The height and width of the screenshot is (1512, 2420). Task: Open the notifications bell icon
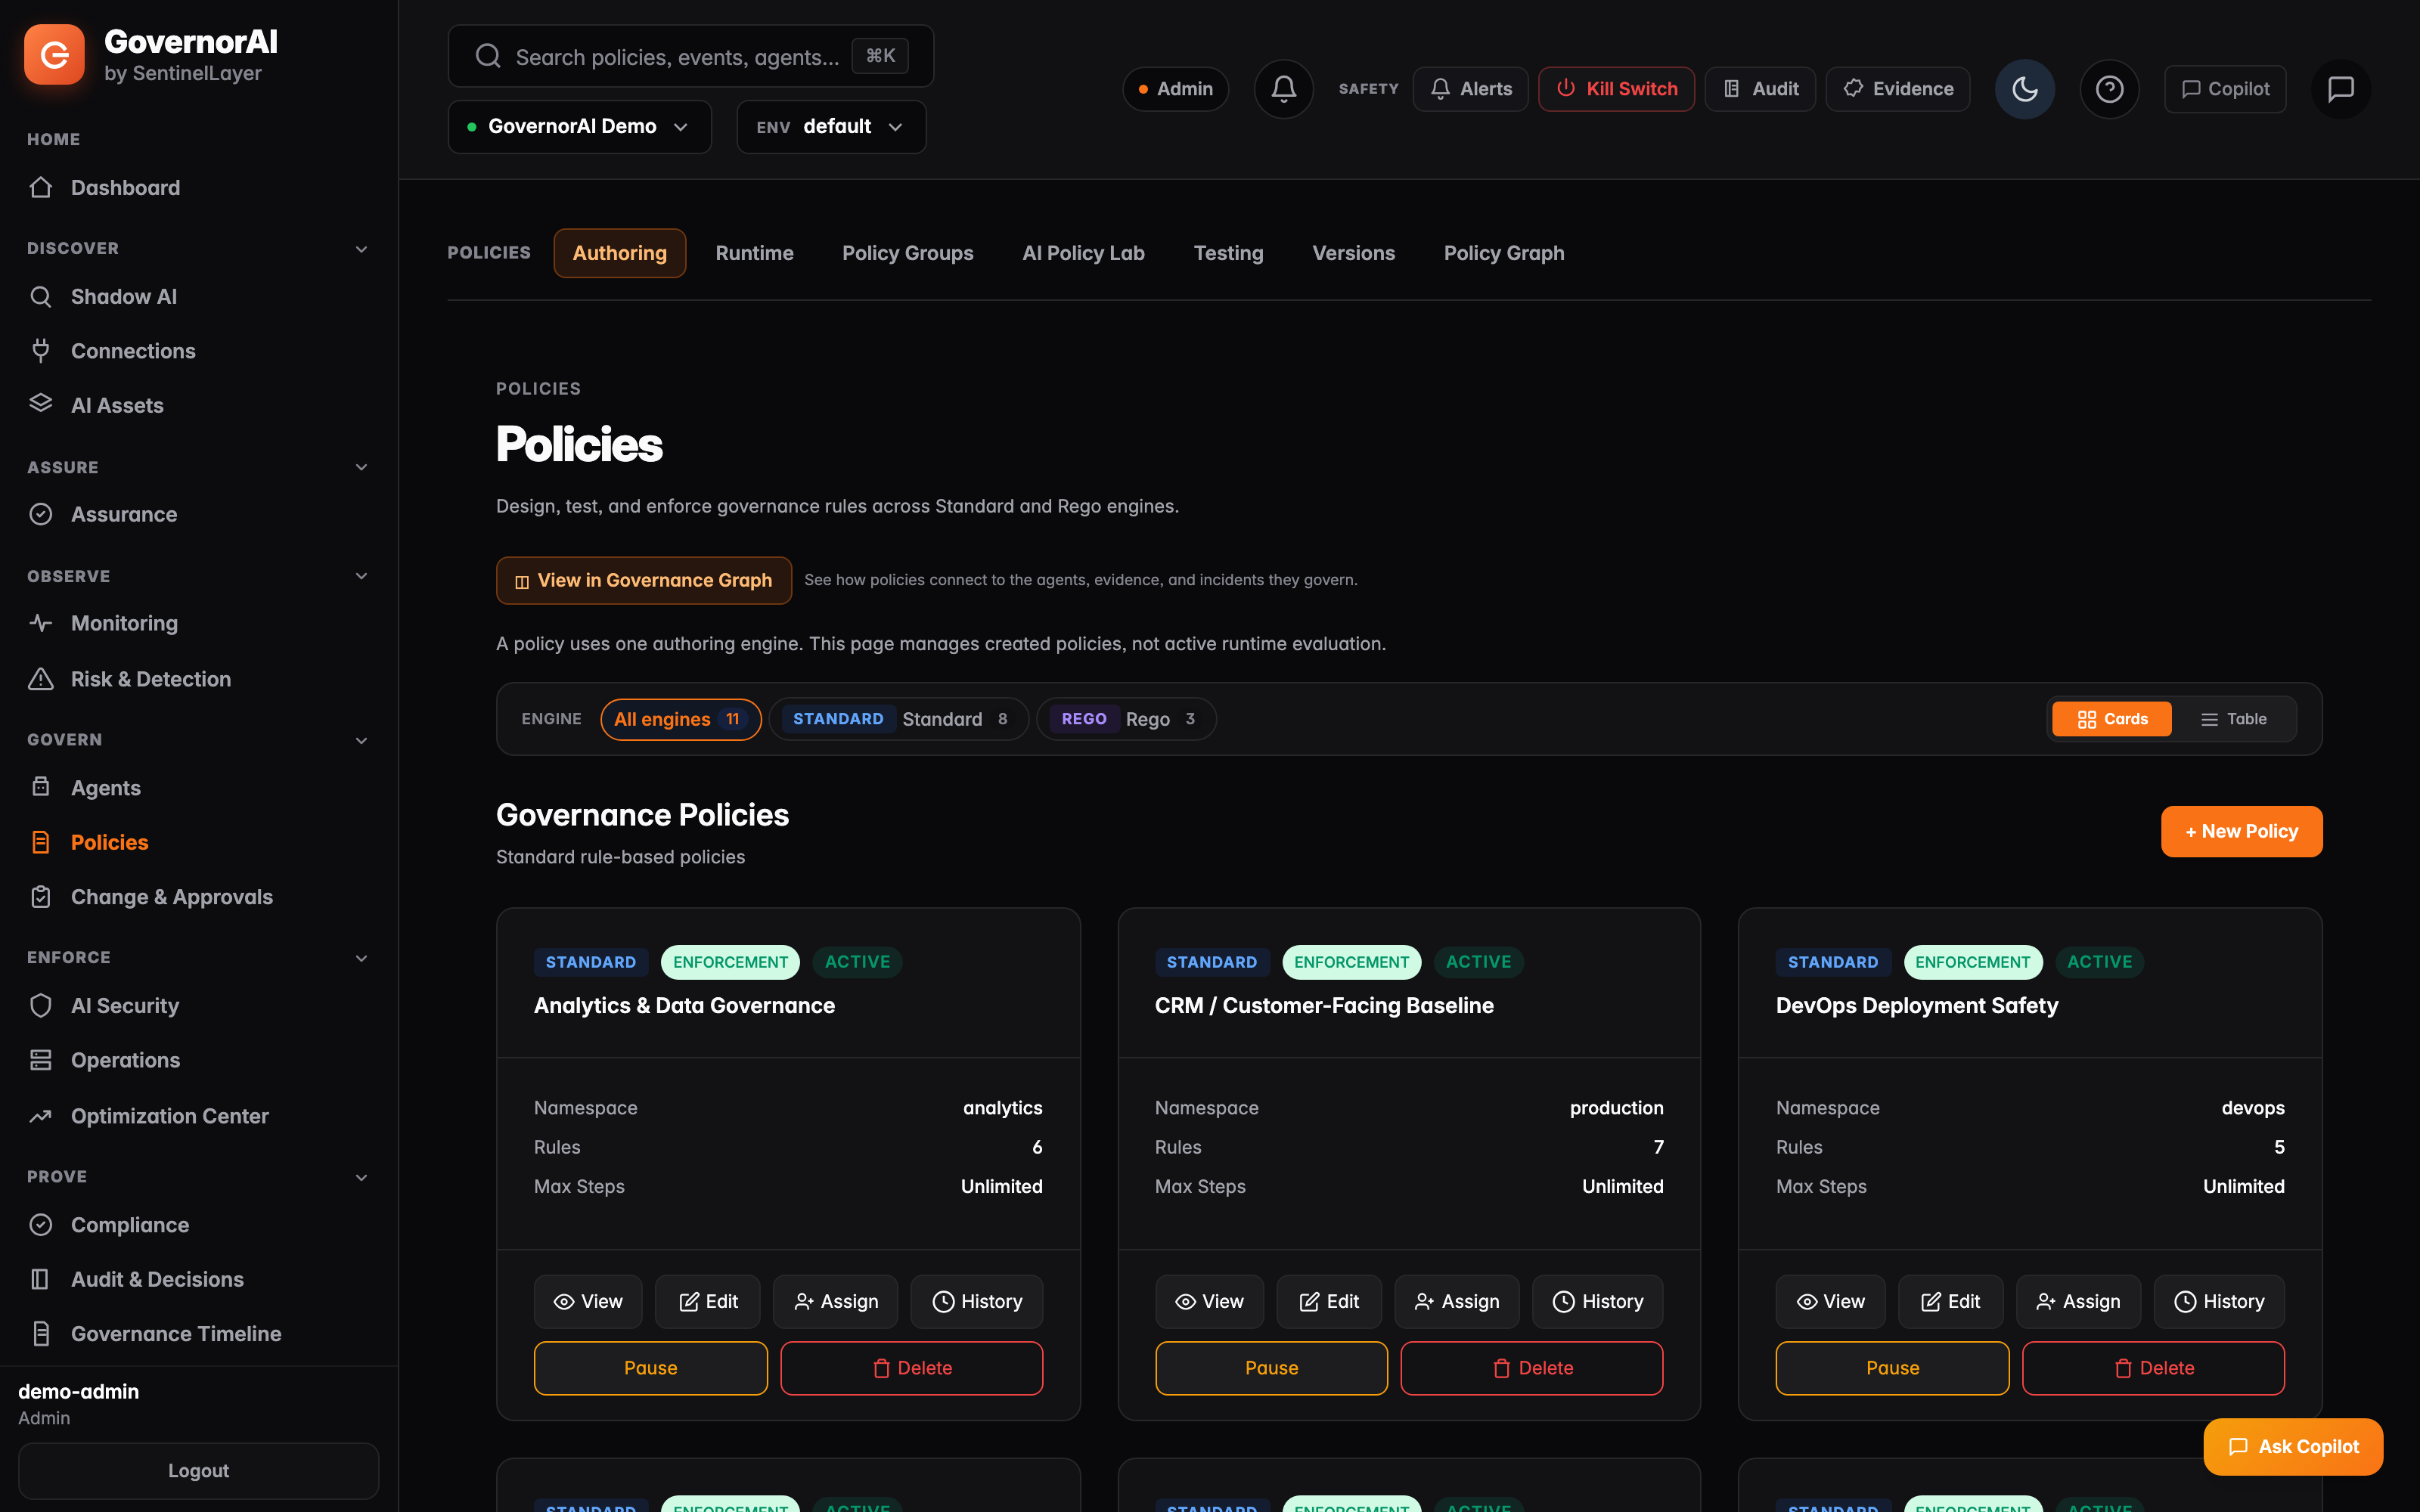pyautogui.click(x=1283, y=89)
